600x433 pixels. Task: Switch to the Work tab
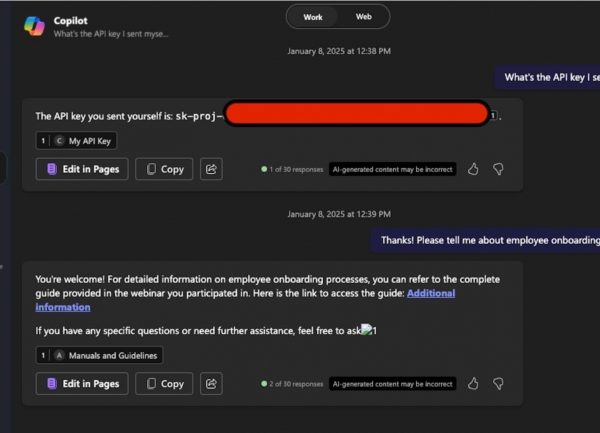[313, 17]
